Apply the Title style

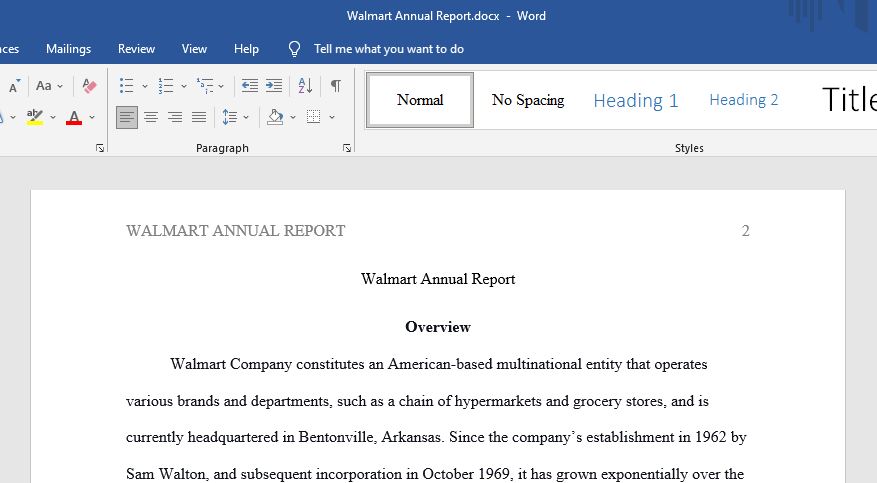click(x=849, y=100)
